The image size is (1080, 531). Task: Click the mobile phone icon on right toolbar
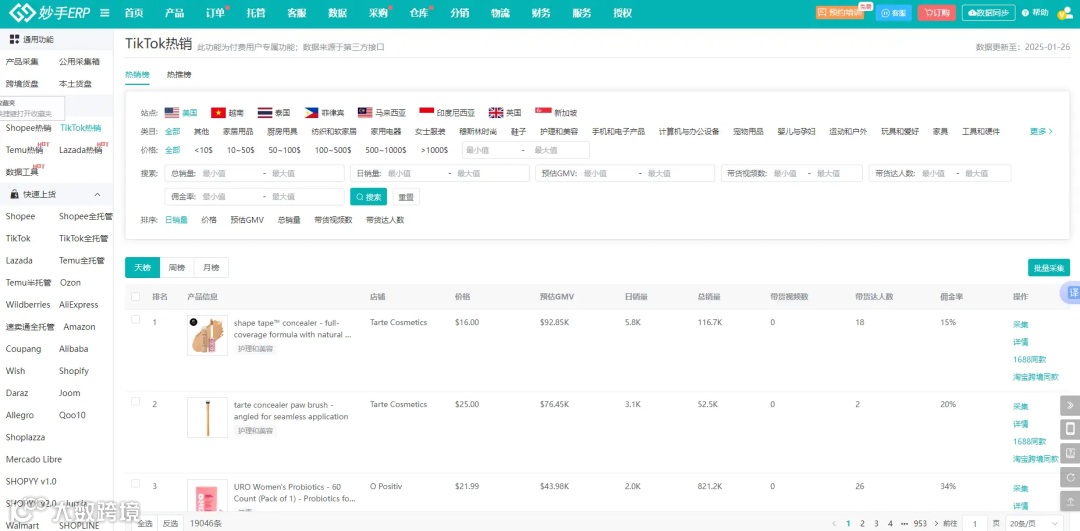(x=1070, y=429)
